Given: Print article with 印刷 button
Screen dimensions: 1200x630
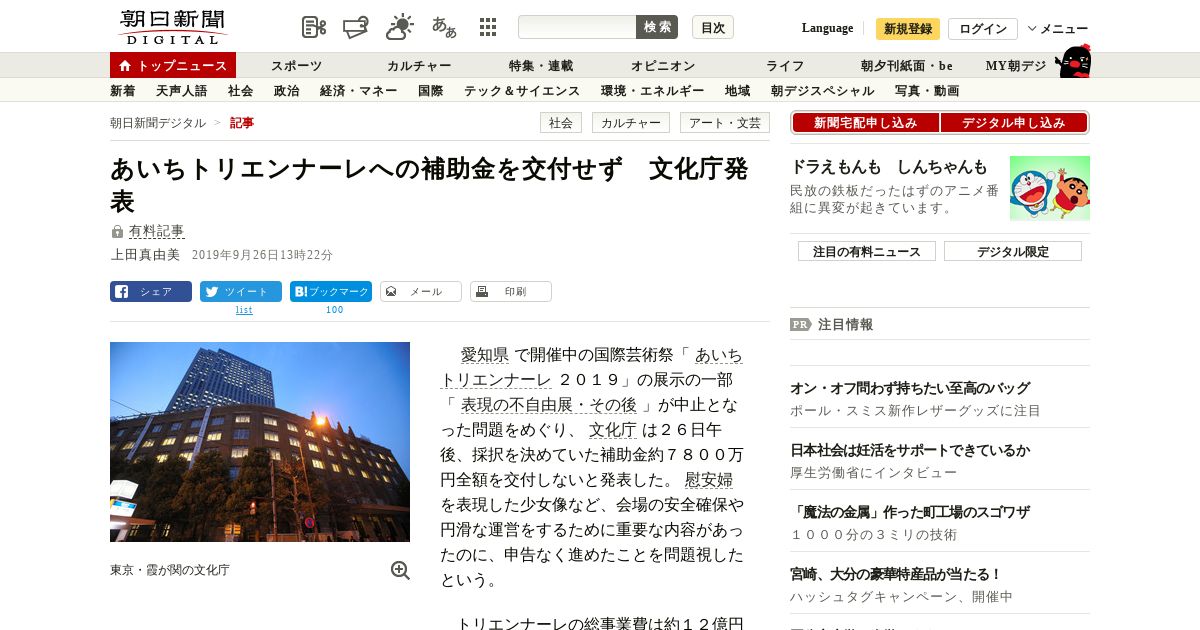Looking at the screenshot, I should 511,292.
